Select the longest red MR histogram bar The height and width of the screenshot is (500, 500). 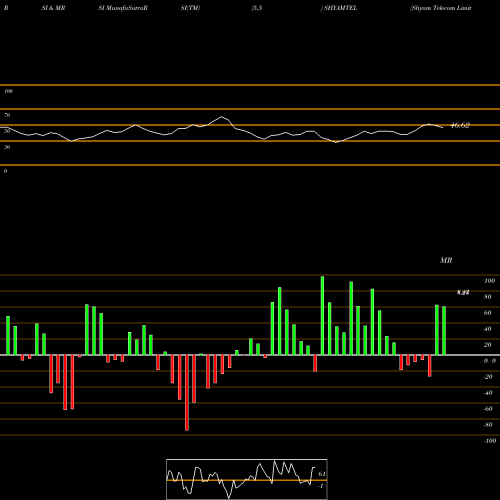click(x=187, y=393)
